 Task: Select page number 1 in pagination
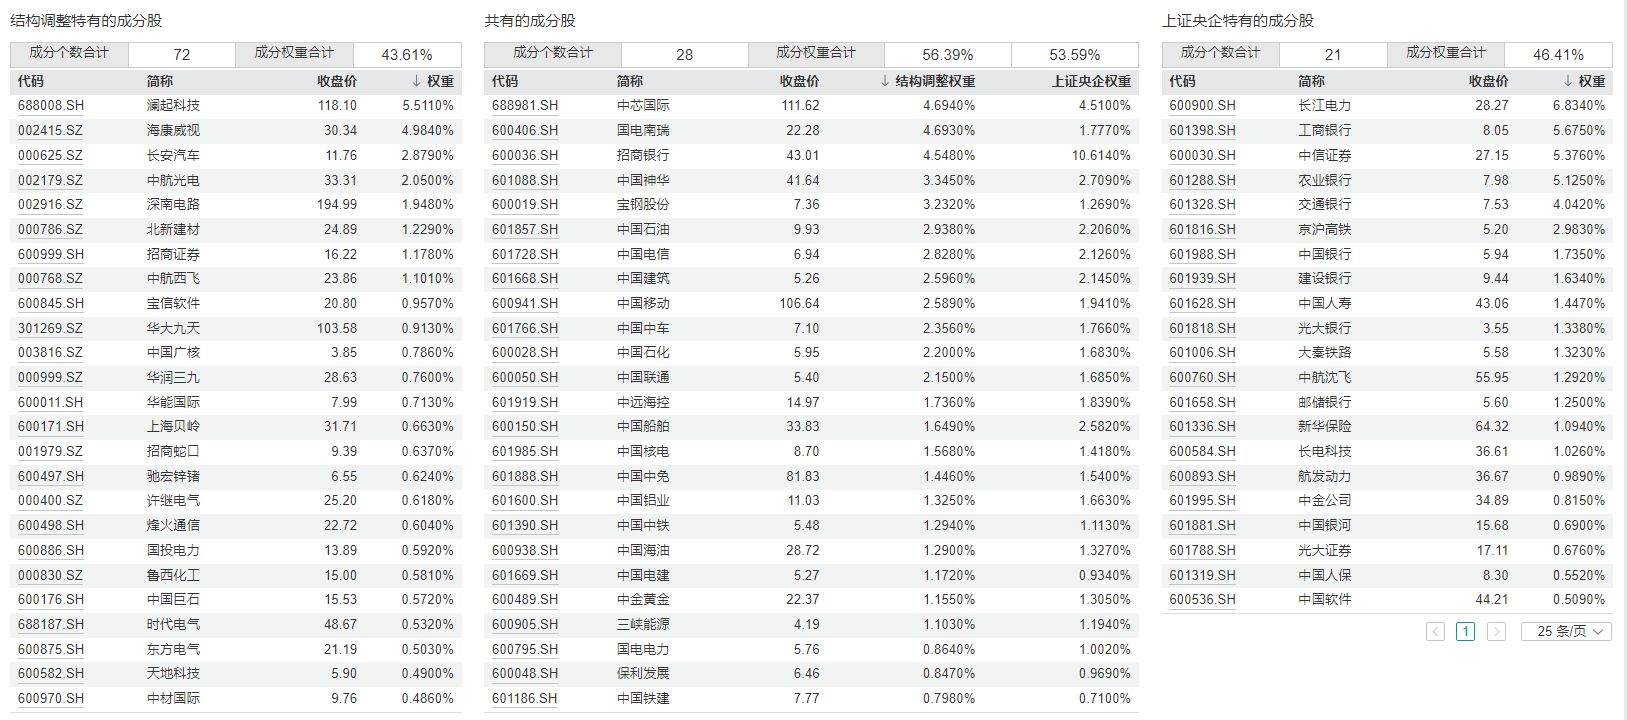coord(1465,631)
